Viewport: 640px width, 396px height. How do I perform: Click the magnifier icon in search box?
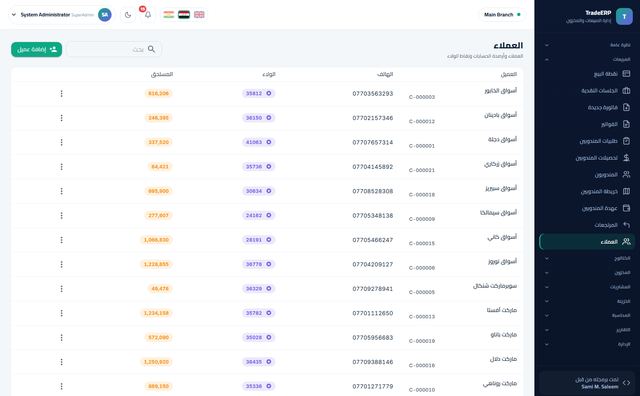151,49
